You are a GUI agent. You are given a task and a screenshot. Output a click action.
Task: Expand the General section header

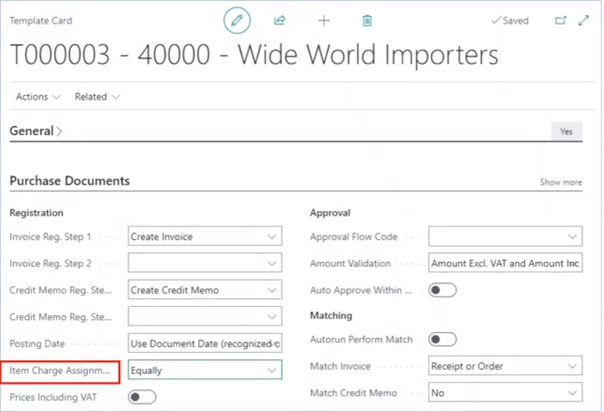(35, 131)
